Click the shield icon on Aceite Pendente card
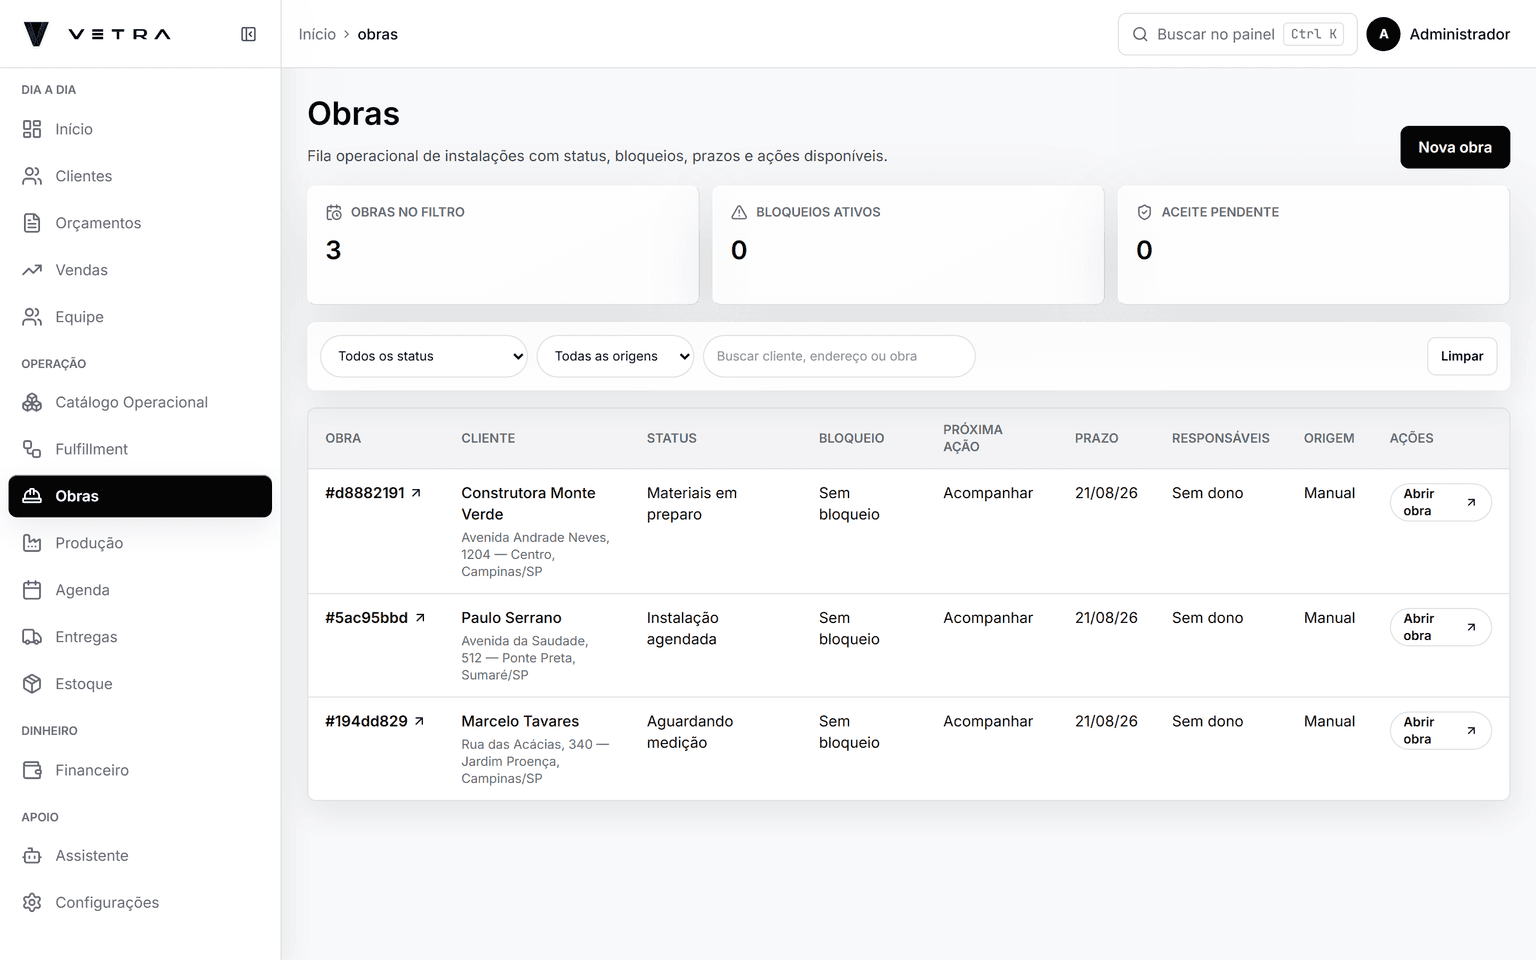This screenshot has width=1536, height=960. pyautogui.click(x=1145, y=212)
